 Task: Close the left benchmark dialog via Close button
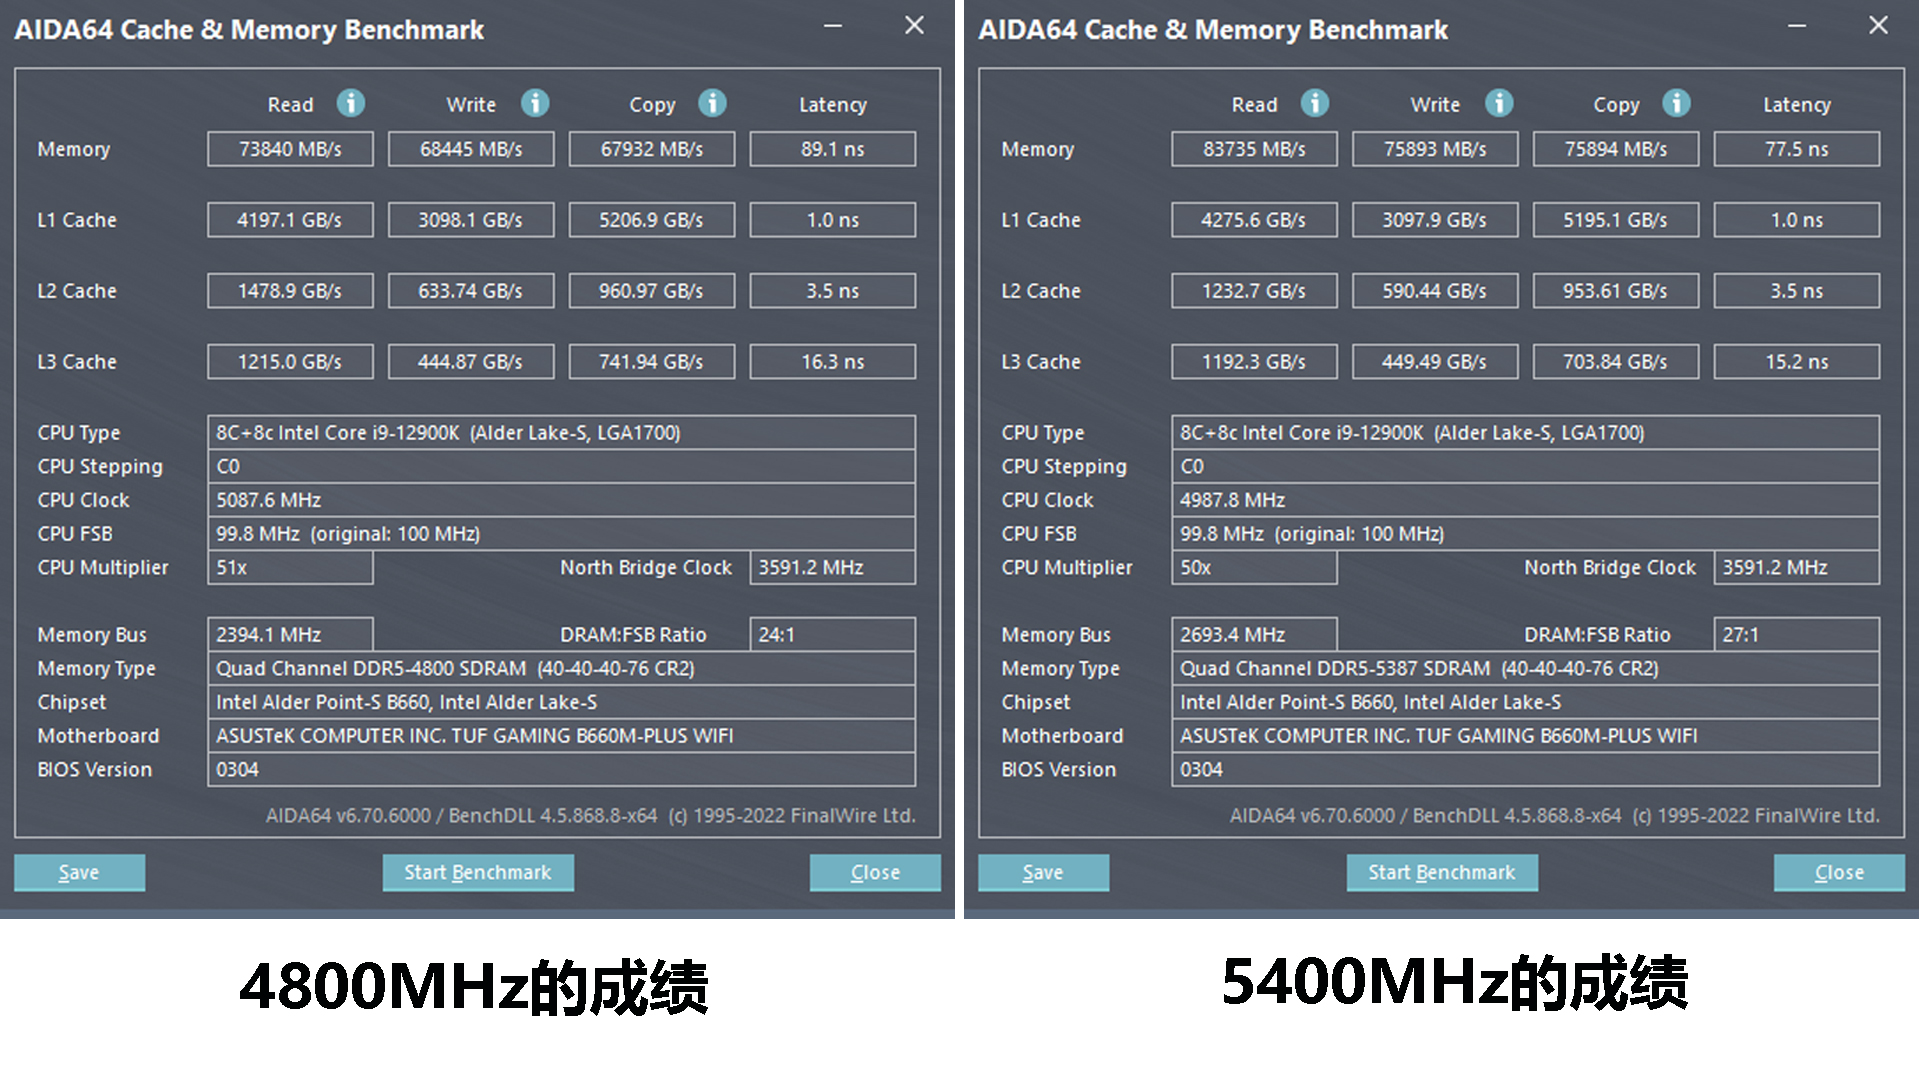coord(875,872)
